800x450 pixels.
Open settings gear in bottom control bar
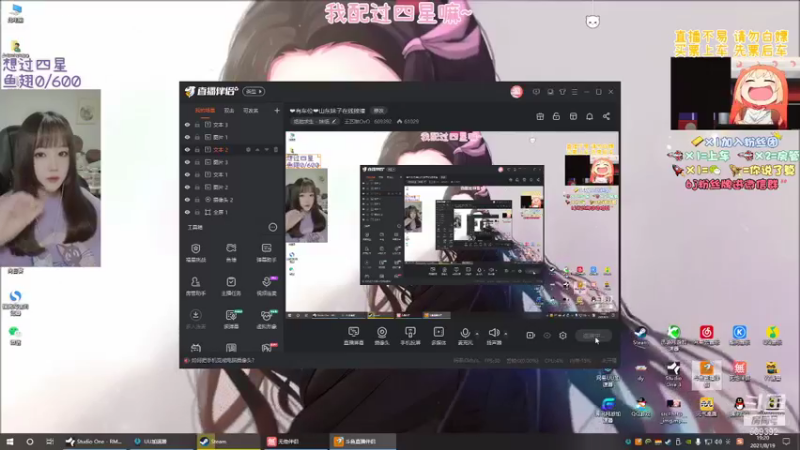[563, 335]
